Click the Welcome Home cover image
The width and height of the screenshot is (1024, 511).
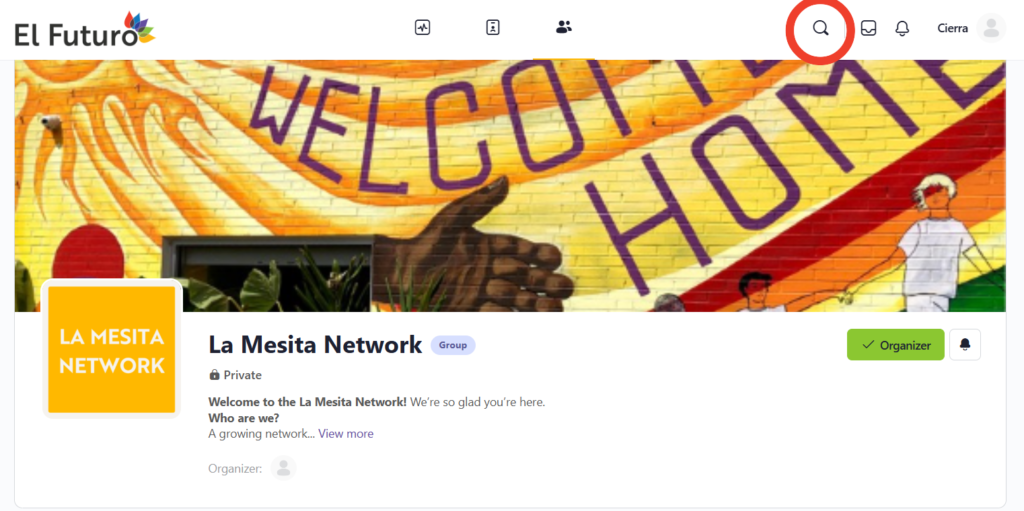click(509, 186)
